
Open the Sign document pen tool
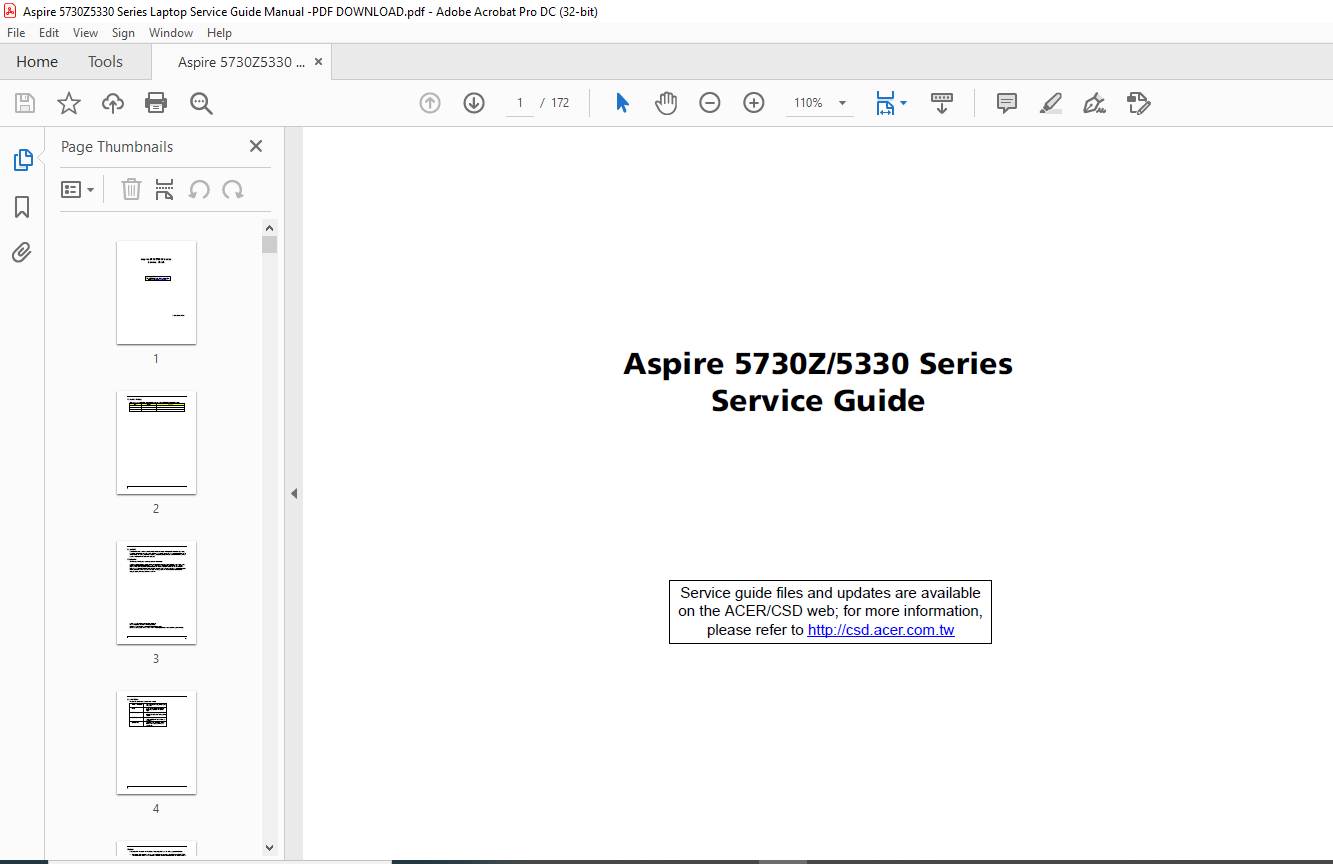point(1095,103)
